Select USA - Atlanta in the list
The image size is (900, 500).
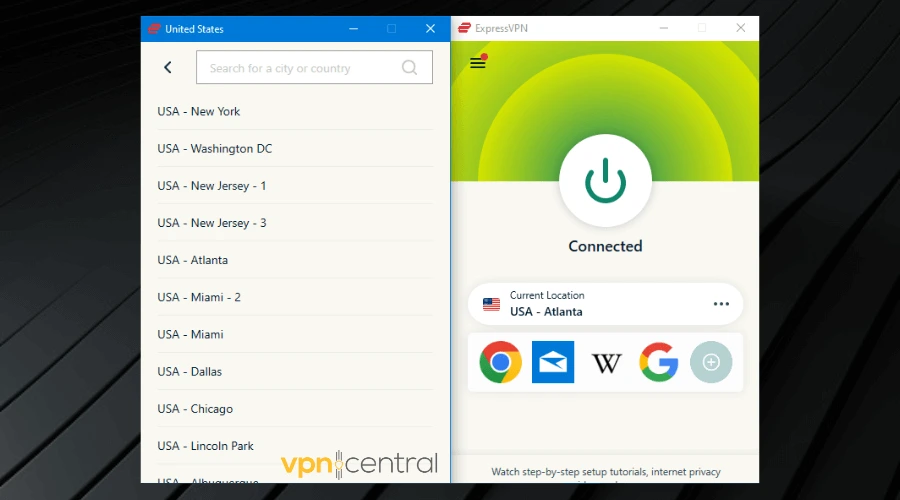pyautogui.click(x=295, y=260)
